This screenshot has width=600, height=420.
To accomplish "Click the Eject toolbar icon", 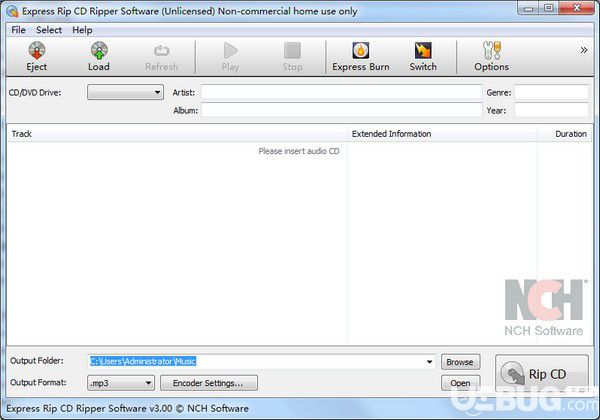I will pos(37,56).
